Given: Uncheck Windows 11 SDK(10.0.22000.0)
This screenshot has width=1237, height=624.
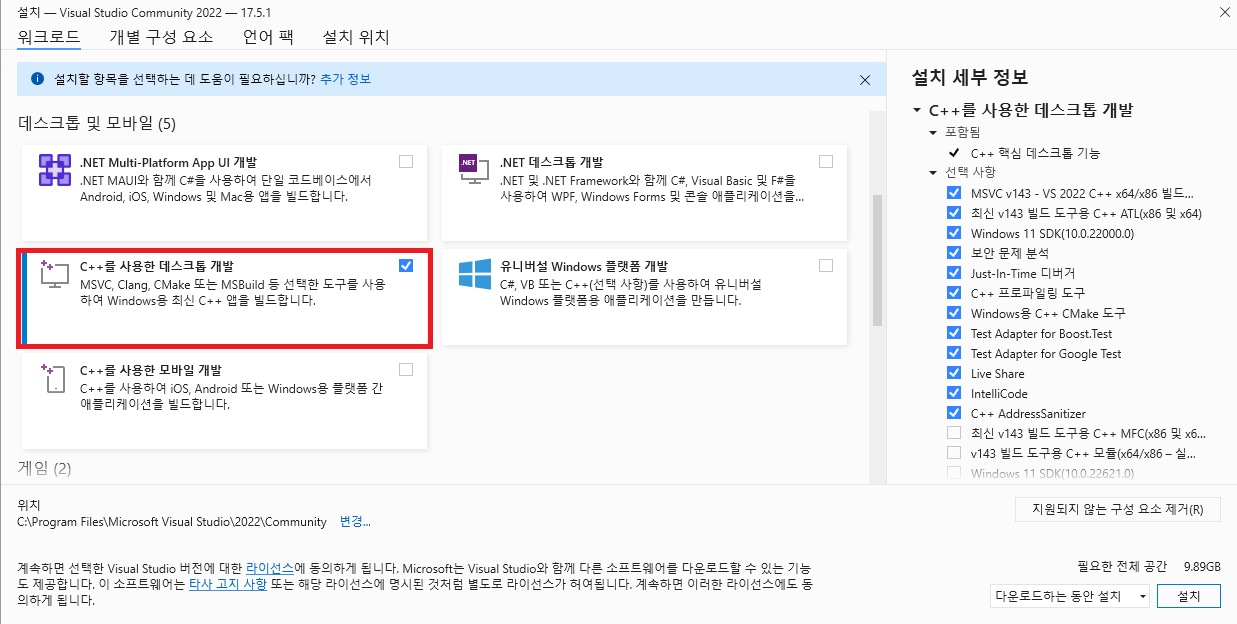Looking at the screenshot, I should [954, 233].
